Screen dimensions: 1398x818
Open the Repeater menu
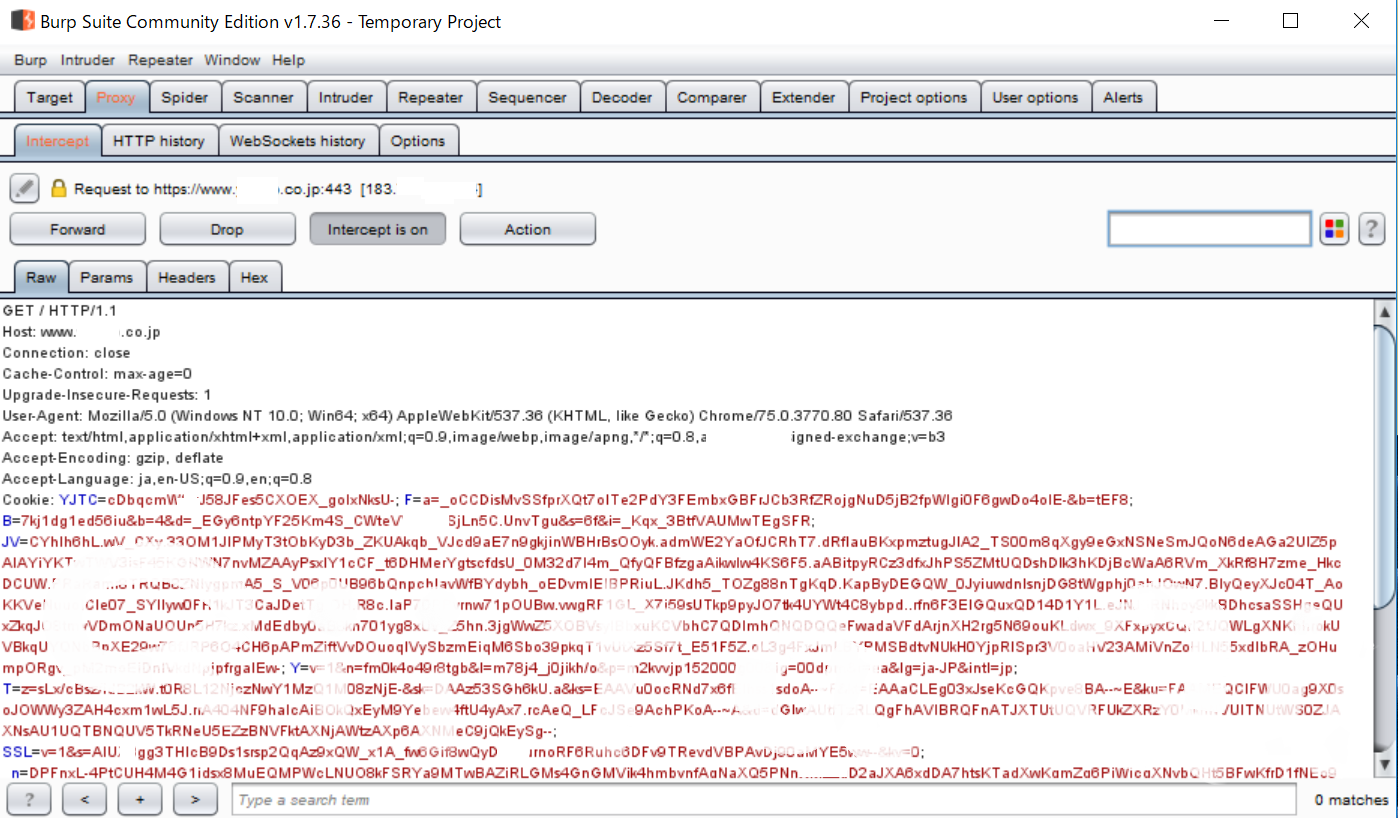tap(160, 60)
